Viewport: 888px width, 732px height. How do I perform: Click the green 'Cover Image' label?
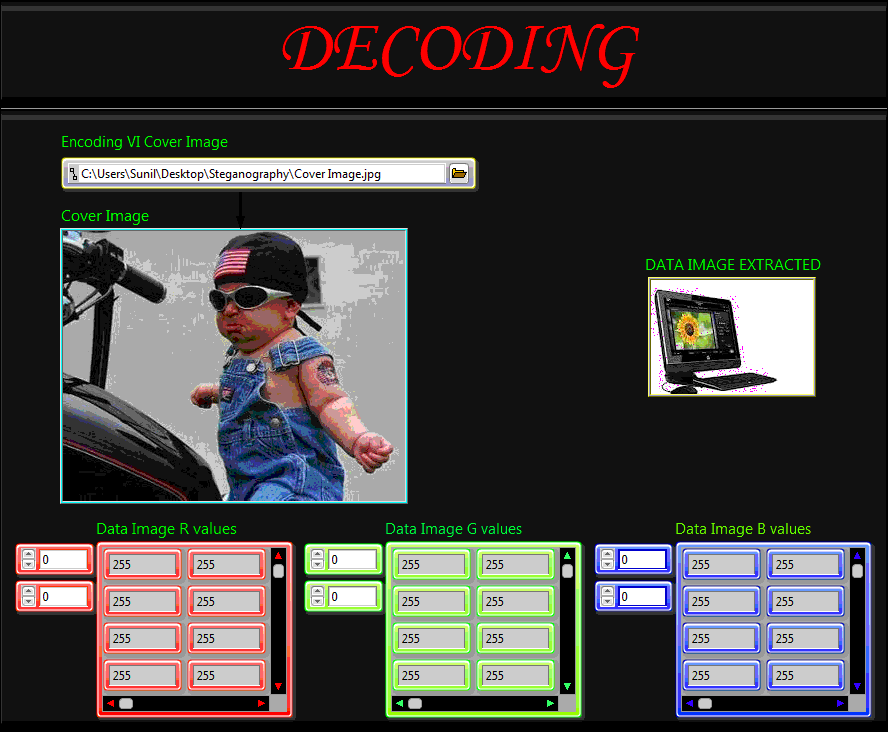pyautogui.click(x=105, y=216)
